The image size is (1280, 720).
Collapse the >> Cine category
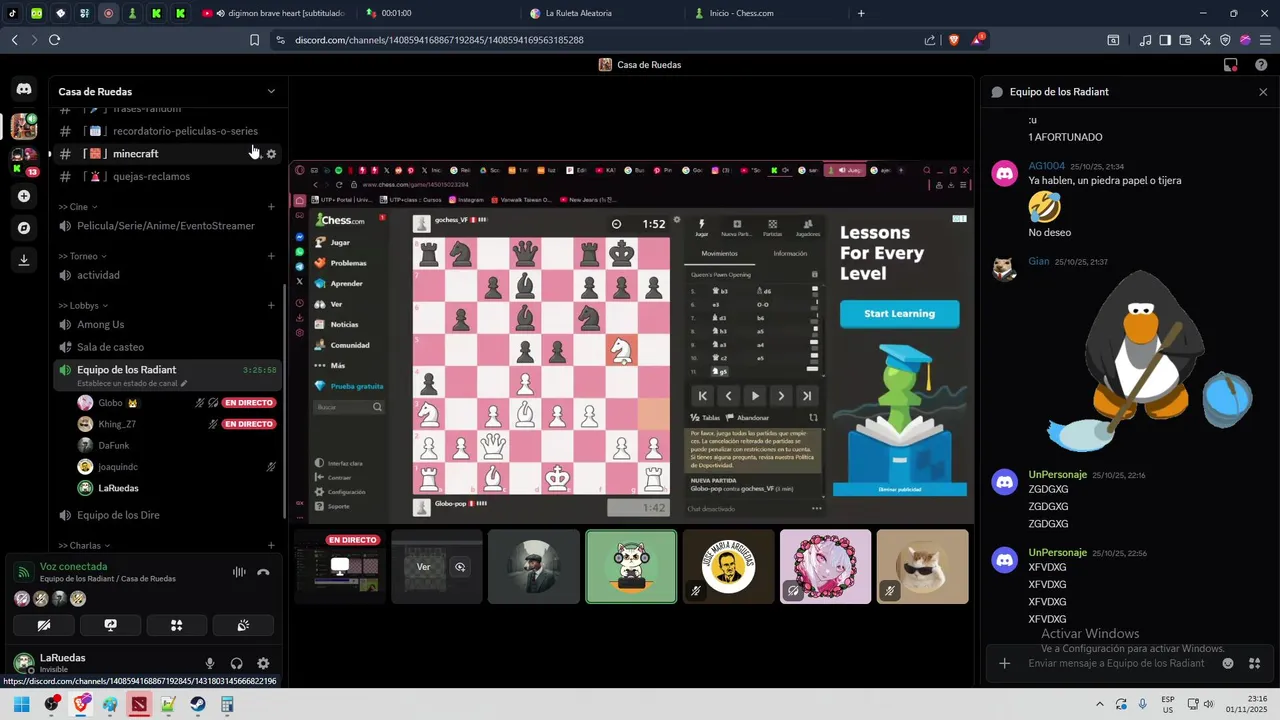point(77,207)
